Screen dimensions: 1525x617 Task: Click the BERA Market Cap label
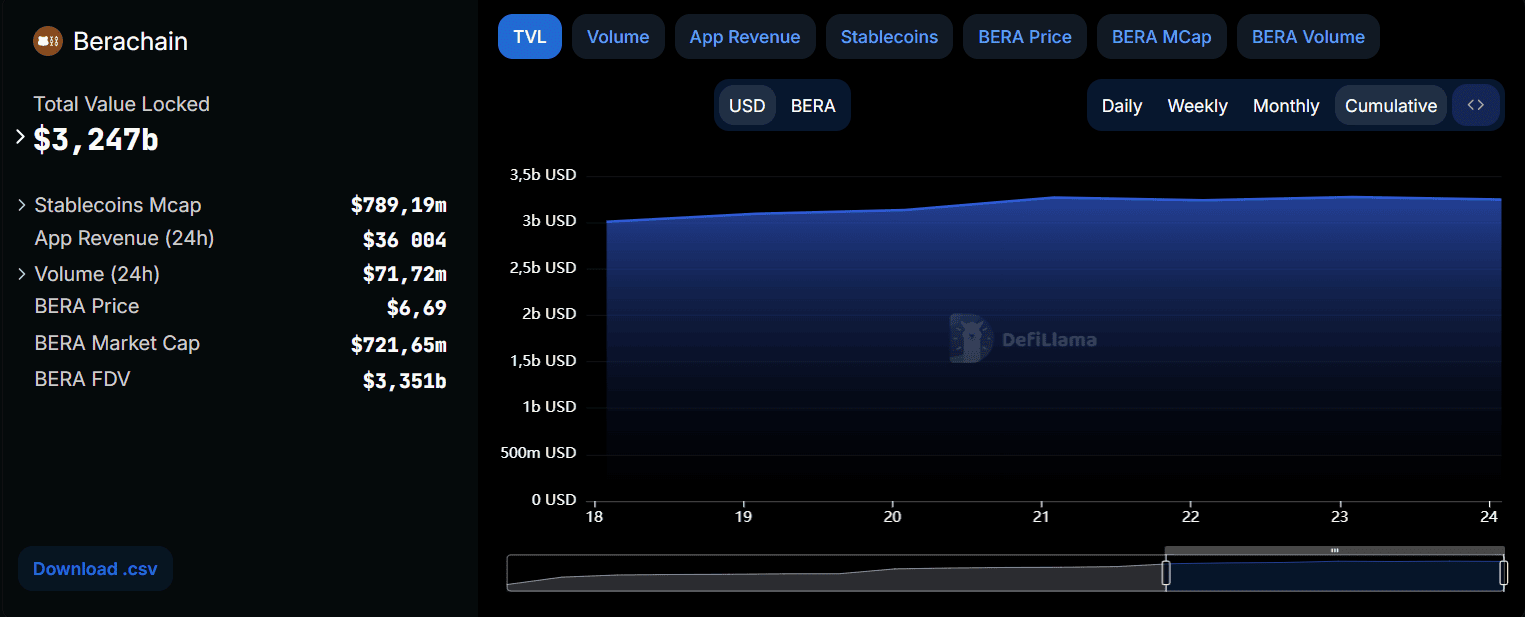pyautogui.click(x=117, y=343)
